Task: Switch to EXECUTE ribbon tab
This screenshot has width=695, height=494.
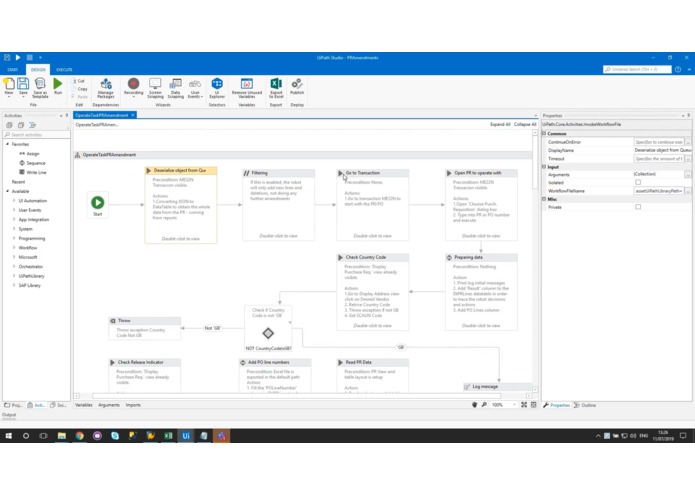Action: tap(64, 70)
